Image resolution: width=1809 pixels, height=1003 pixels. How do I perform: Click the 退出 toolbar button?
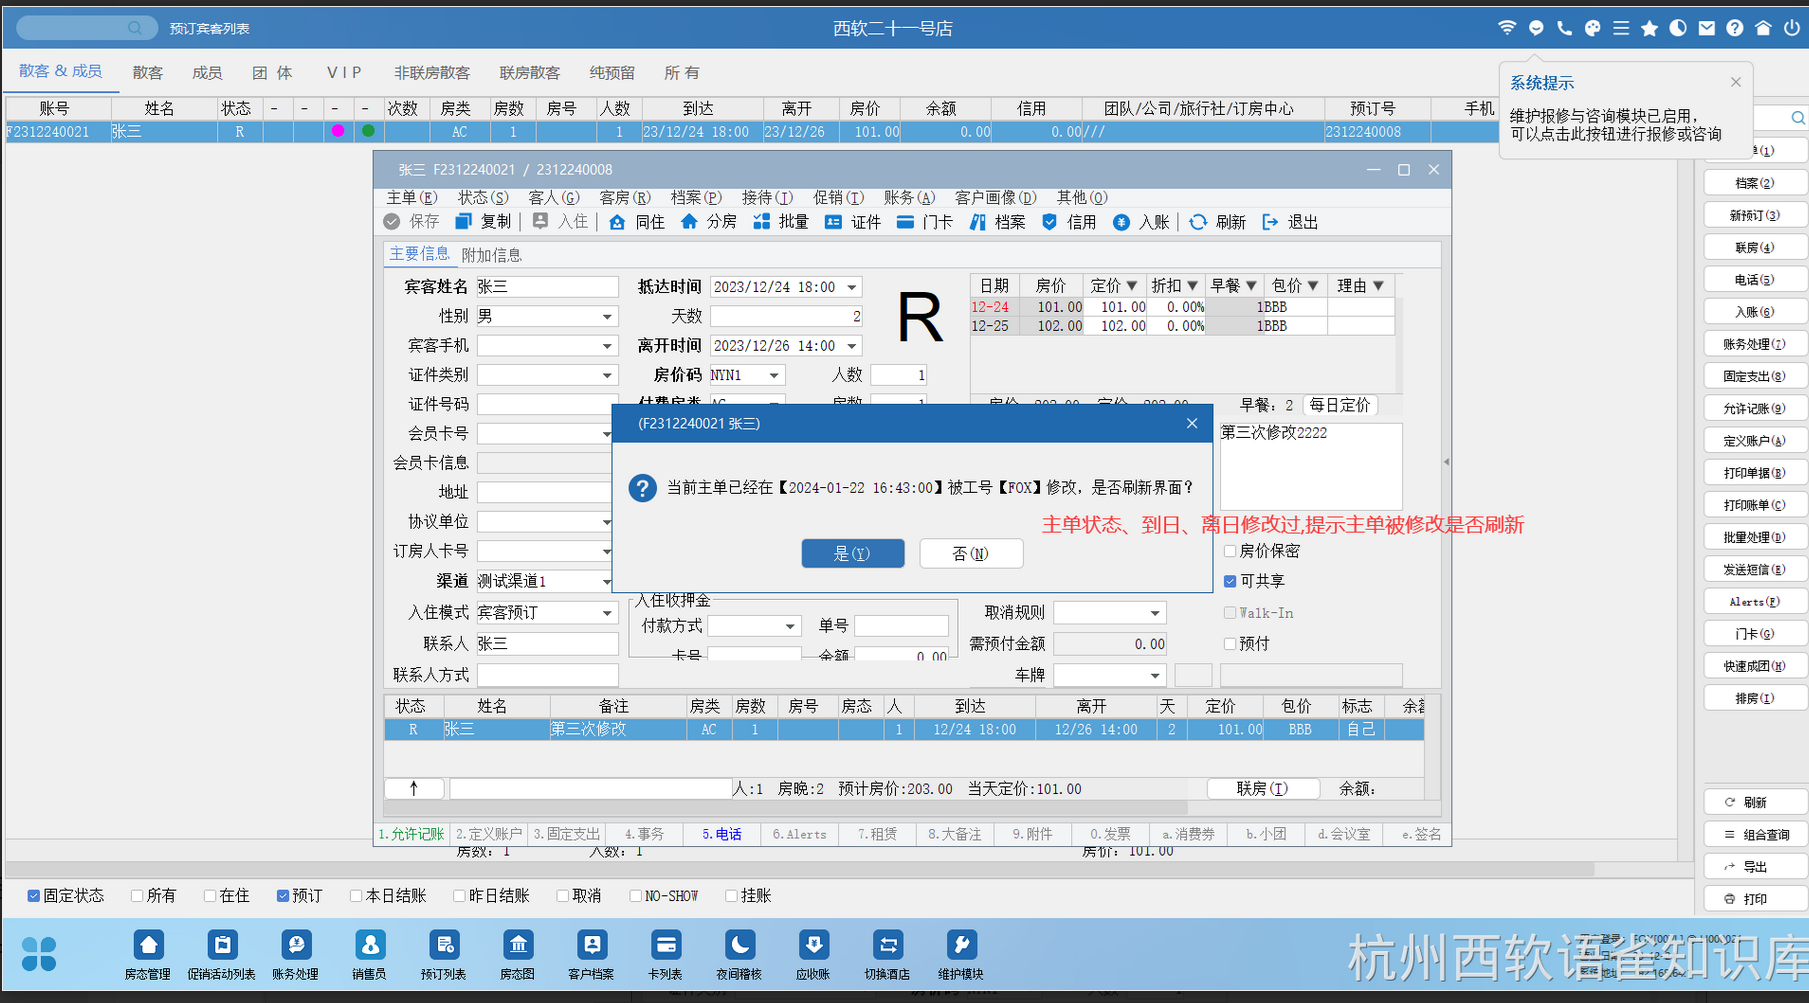click(1289, 222)
